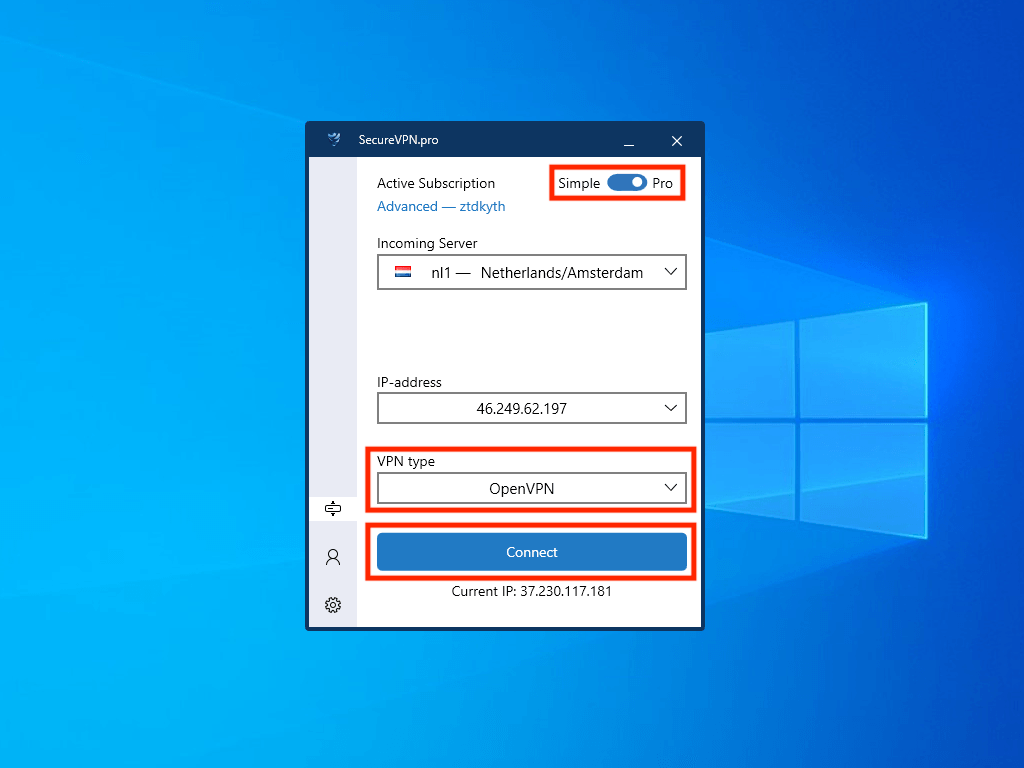Screen dimensions: 1024x768
Task: Click the VPN type label
Action: 406,461
